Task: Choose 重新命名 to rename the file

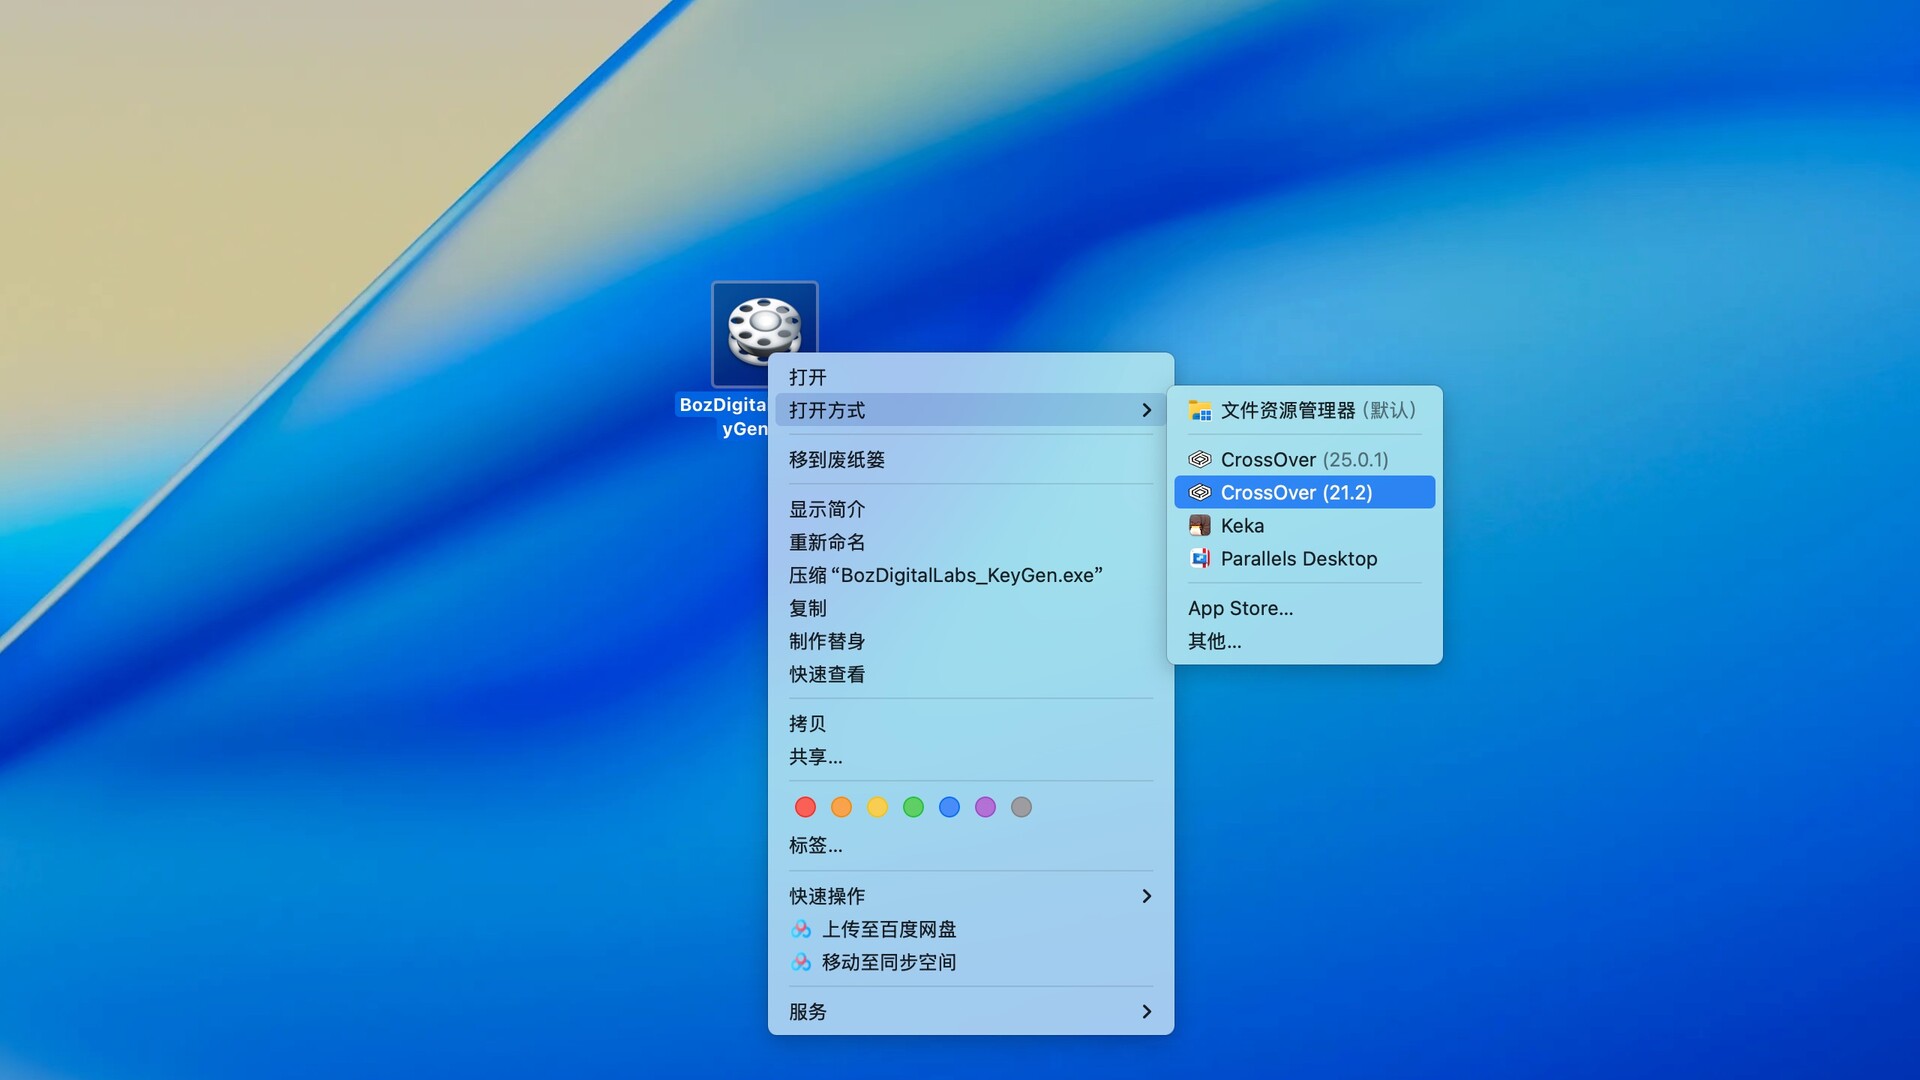Action: [x=970, y=542]
